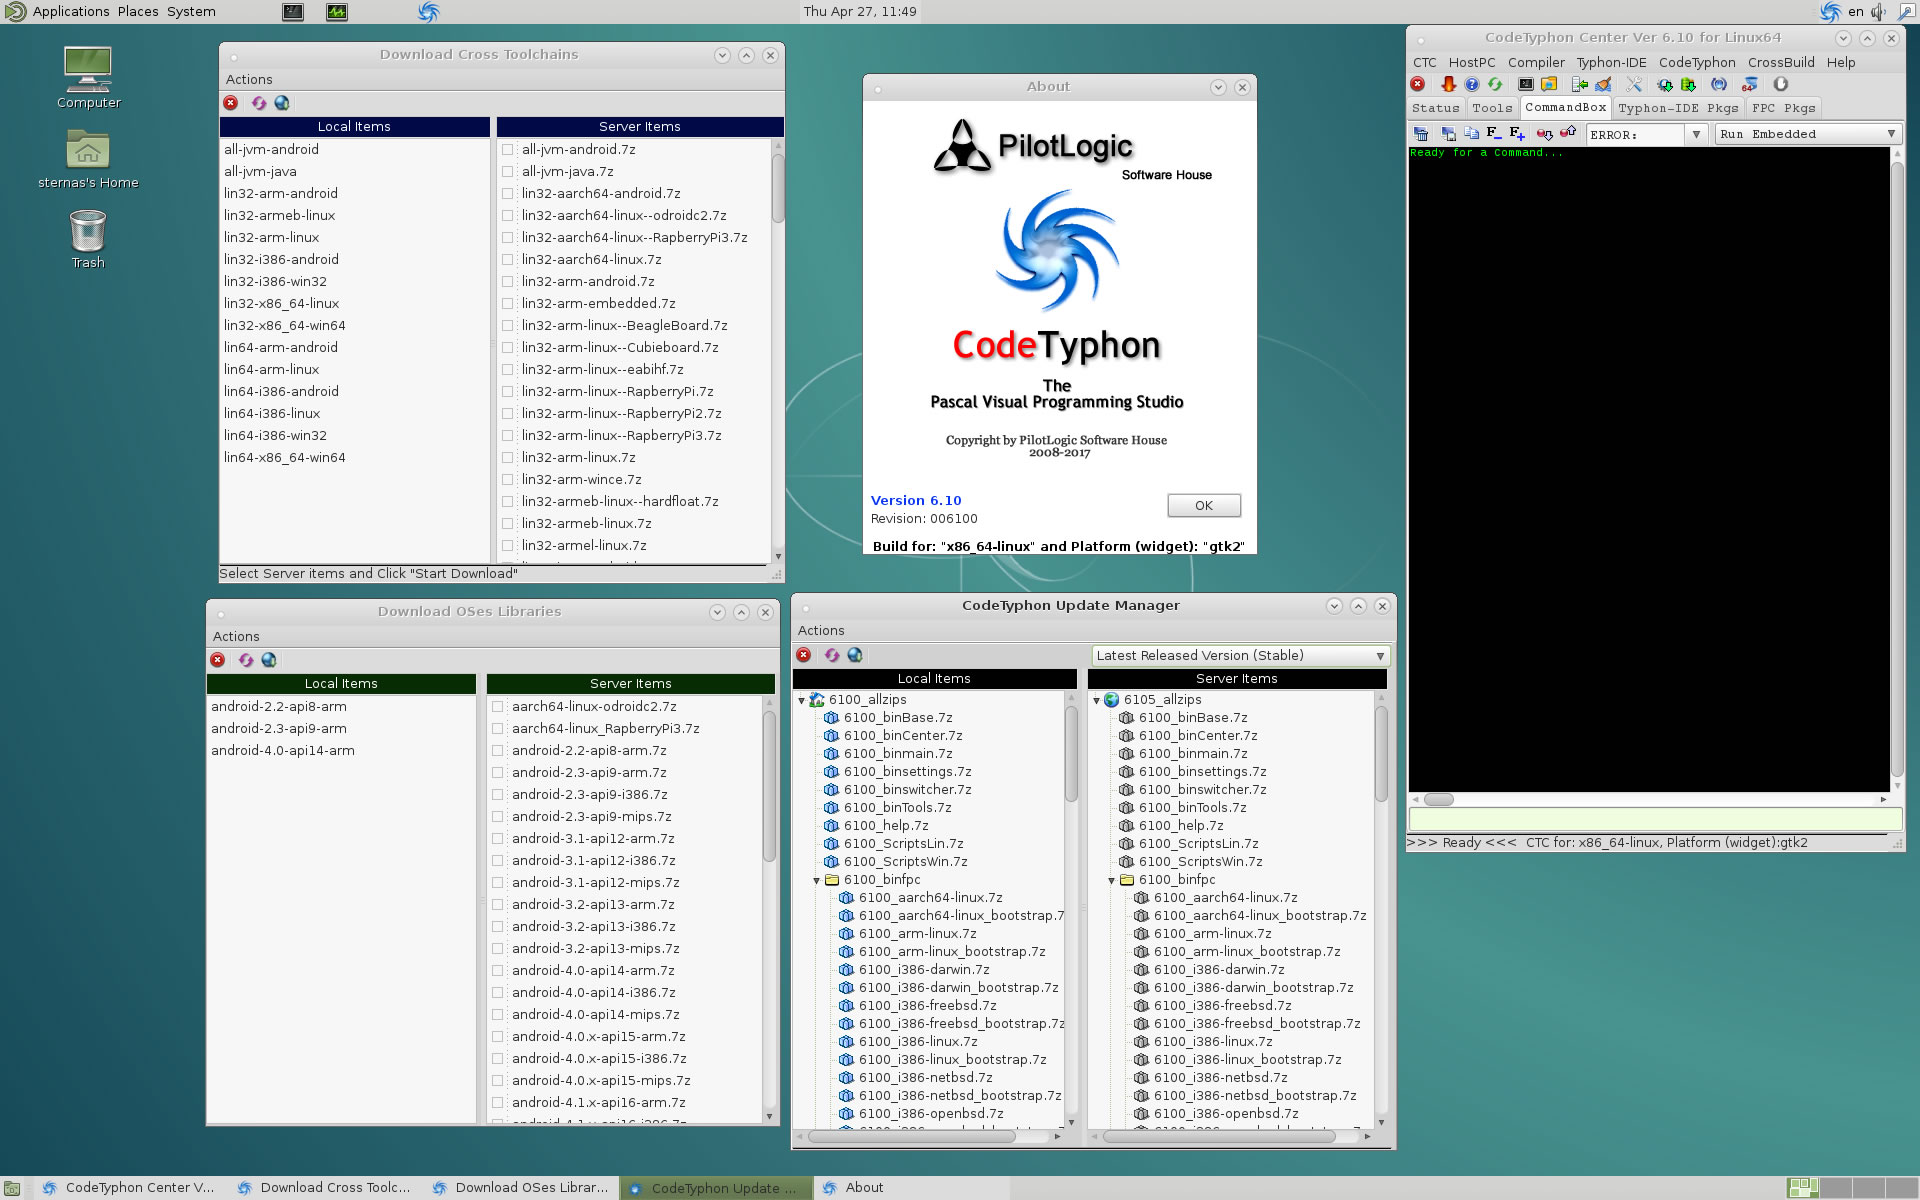Viewport: 1920px width, 1200px height.
Task: Click the broom clean icon in CodeTyphon Center toolbar
Action: coord(1603,84)
